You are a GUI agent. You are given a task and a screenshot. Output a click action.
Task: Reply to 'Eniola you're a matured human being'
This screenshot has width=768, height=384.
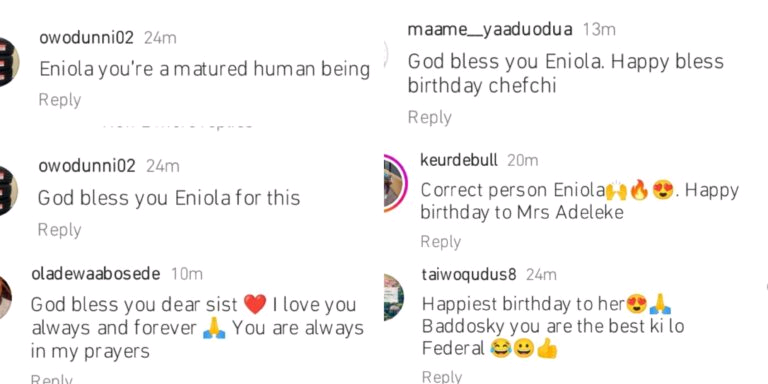[60, 100]
